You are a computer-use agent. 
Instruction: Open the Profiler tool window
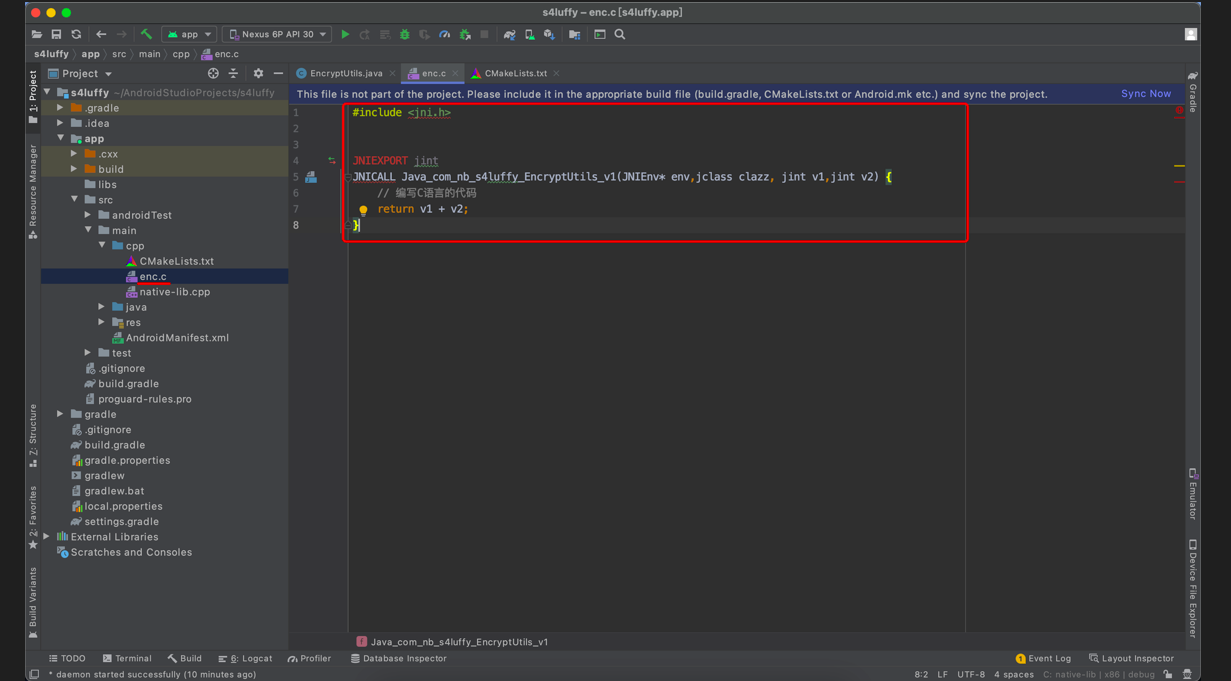pyautogui.click(x=309, y=658)
